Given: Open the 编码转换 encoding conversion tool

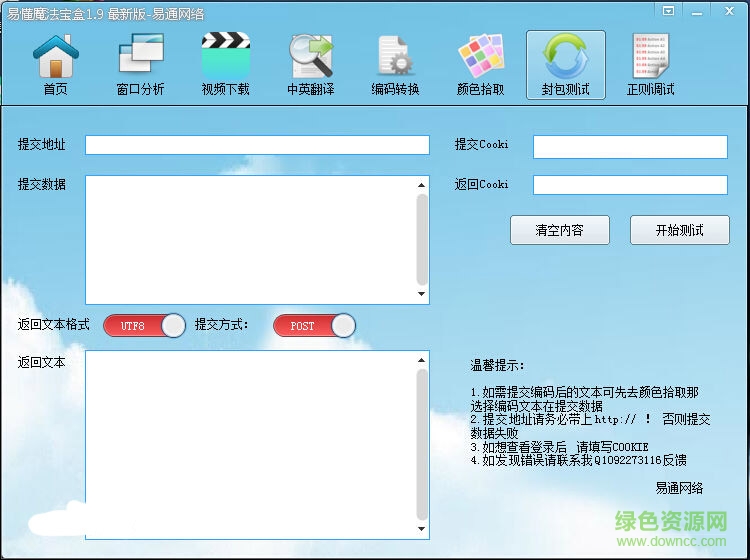Looking at the screenshot, I should pyautogui.click(x=395, y=65).
